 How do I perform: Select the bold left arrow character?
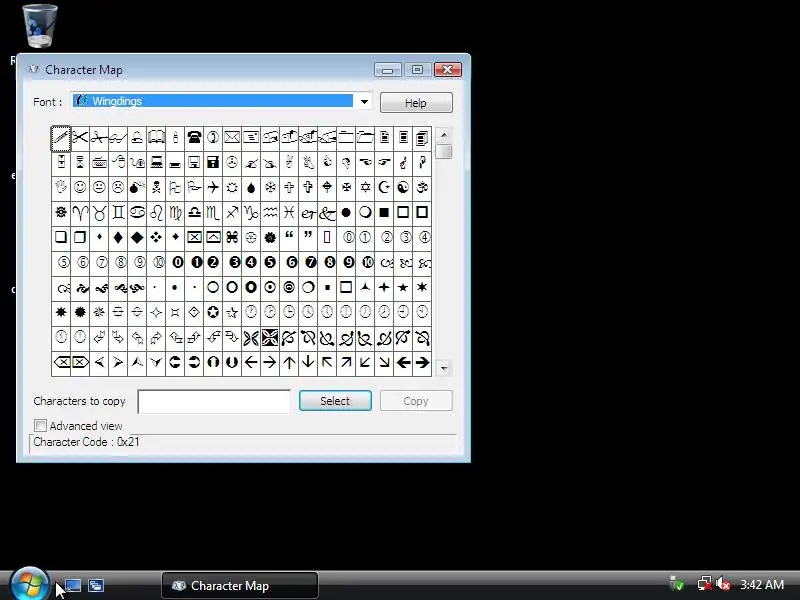click(403, 363)
